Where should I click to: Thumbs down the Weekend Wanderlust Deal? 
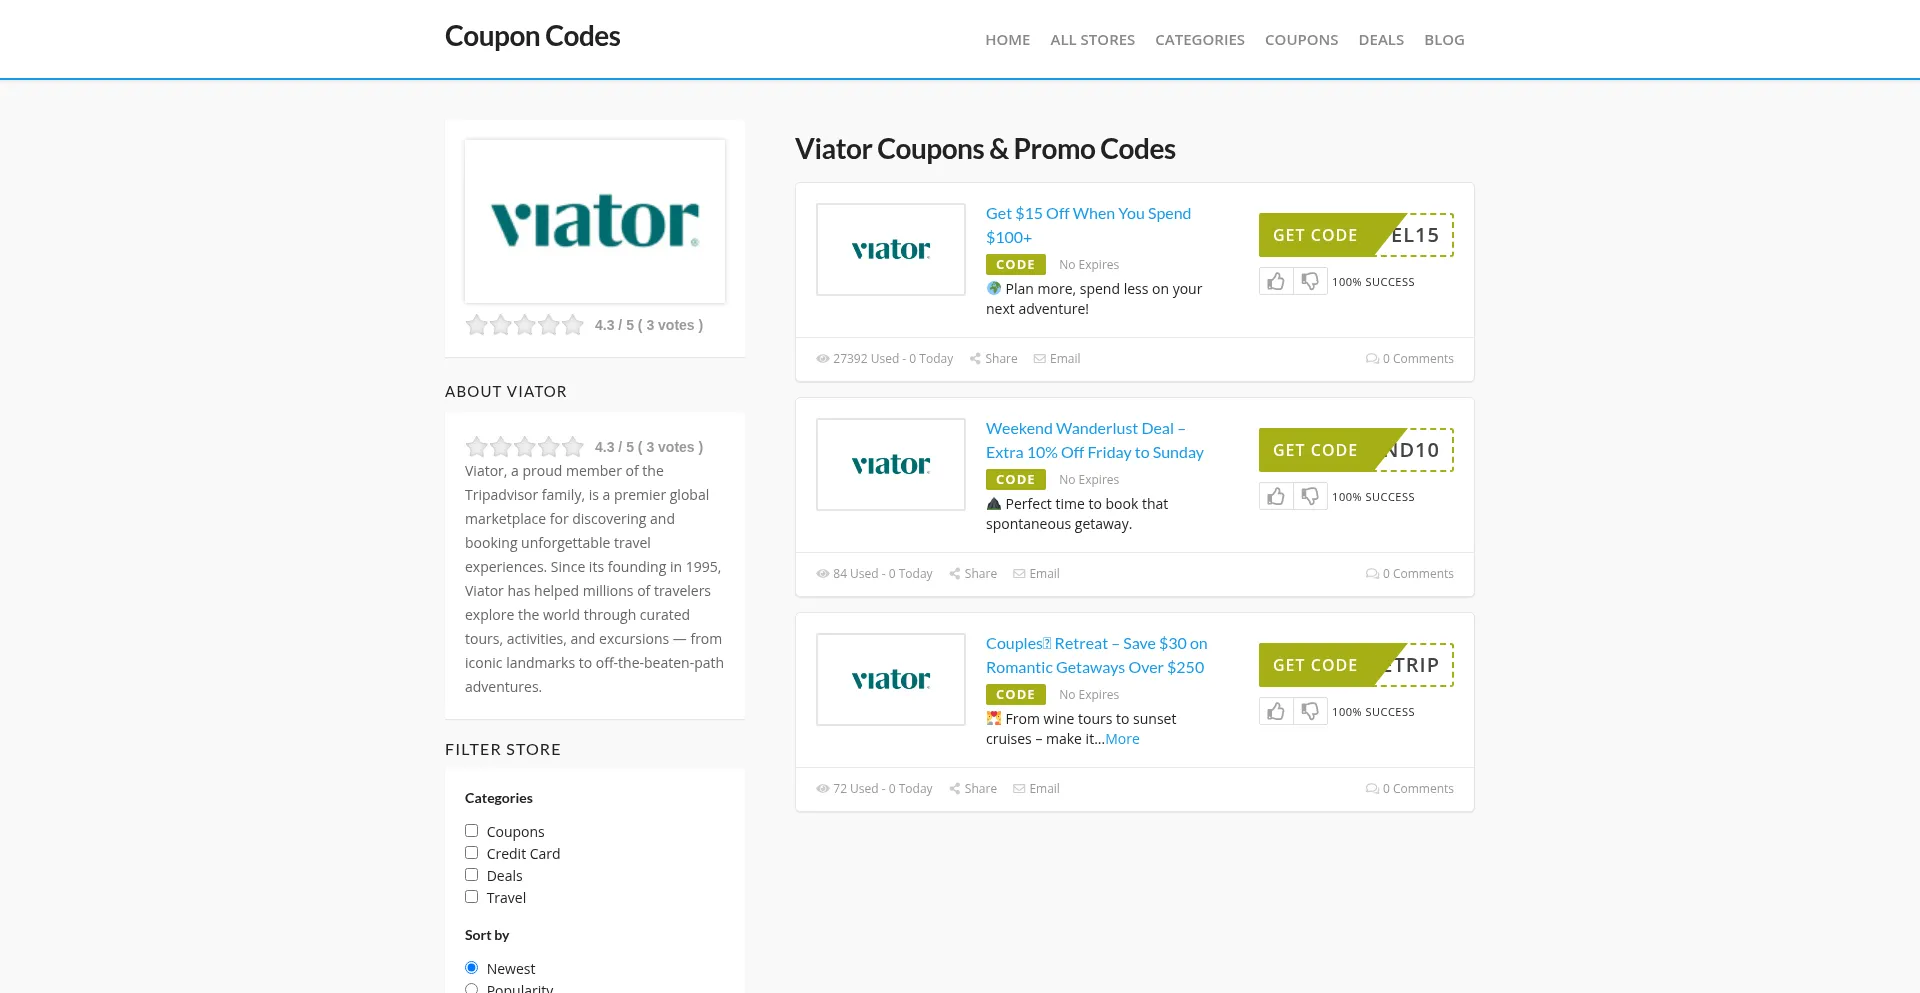(1310, 497)
